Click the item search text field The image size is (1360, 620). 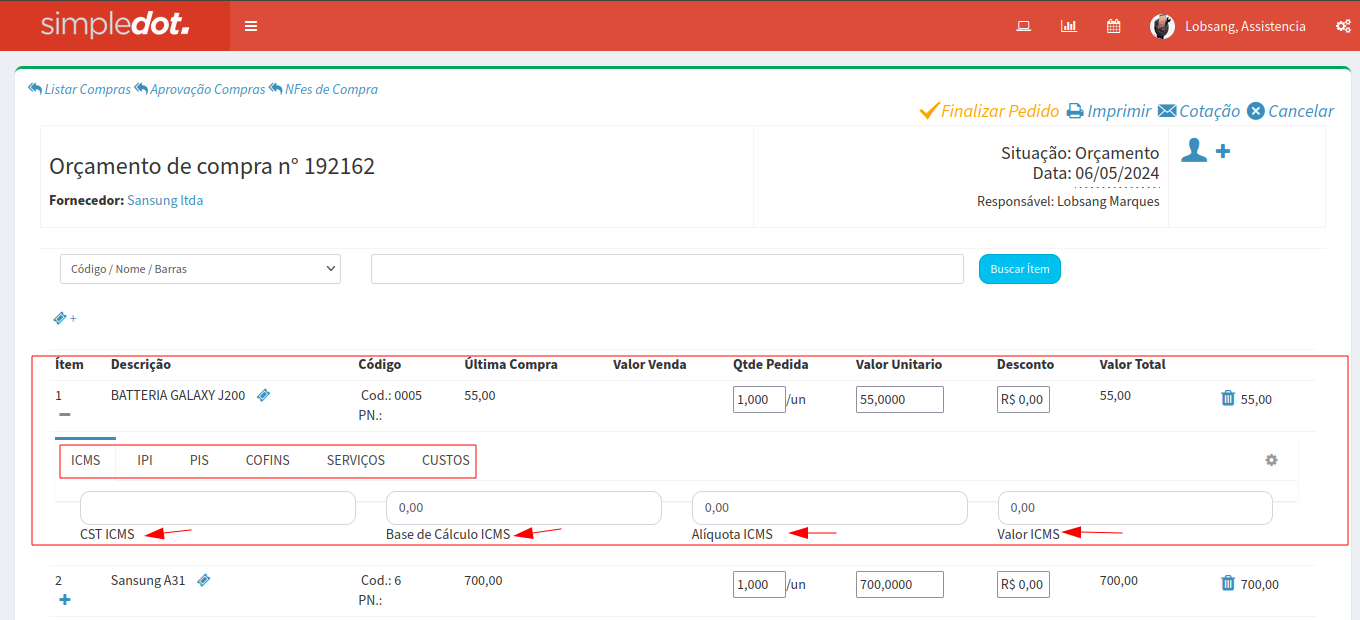tap(667, 269)
